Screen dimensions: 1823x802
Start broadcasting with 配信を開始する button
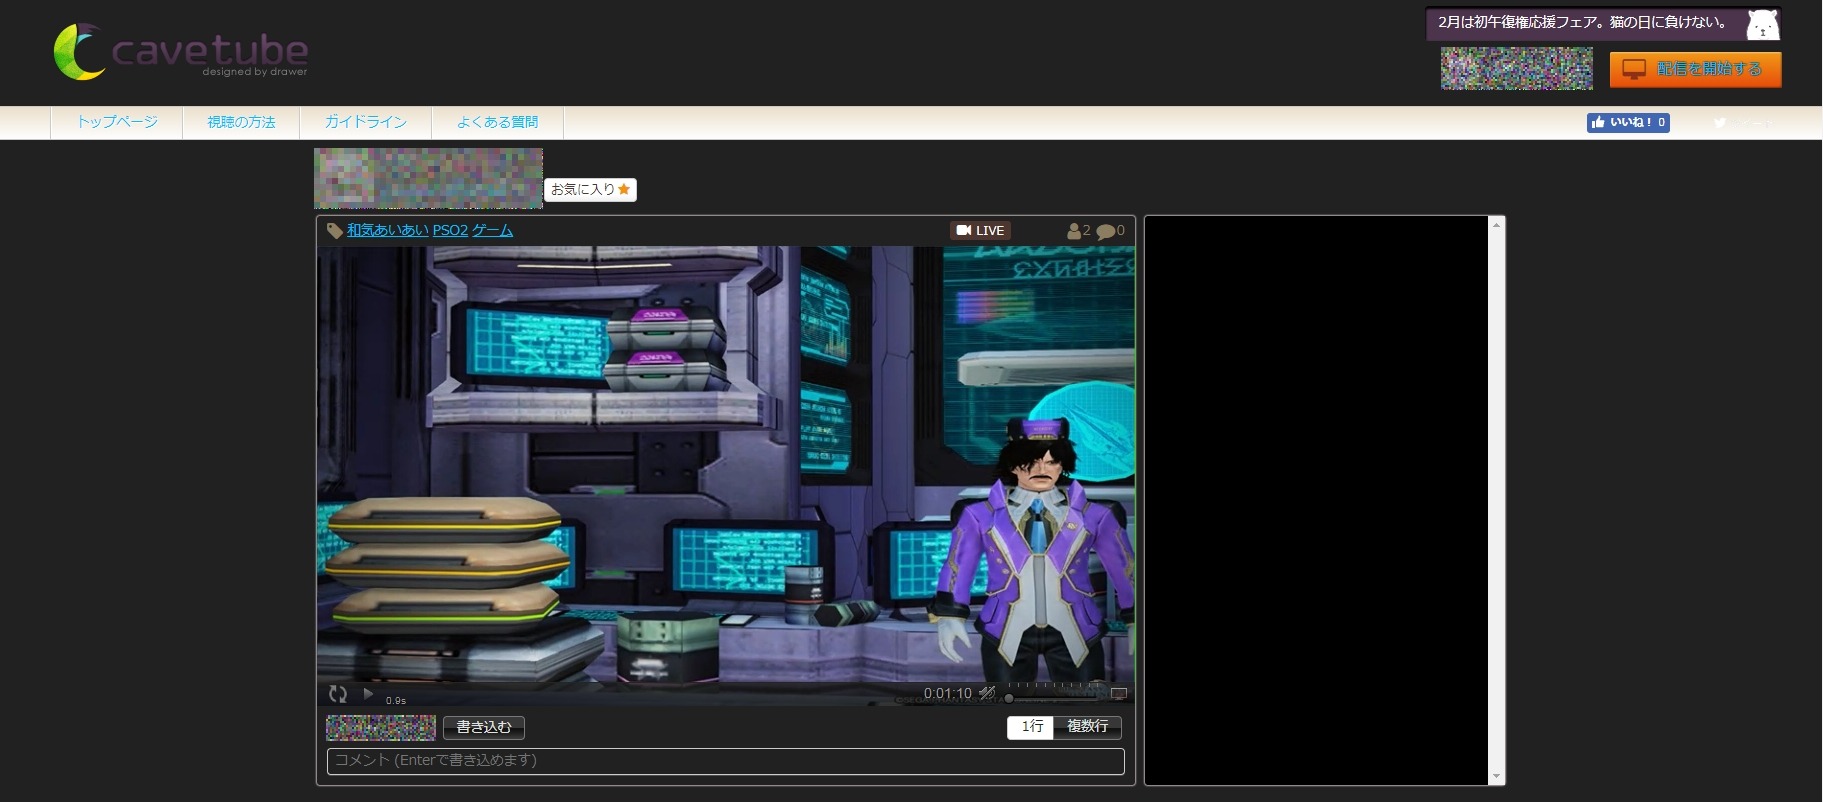click(x=1695, y=69)
